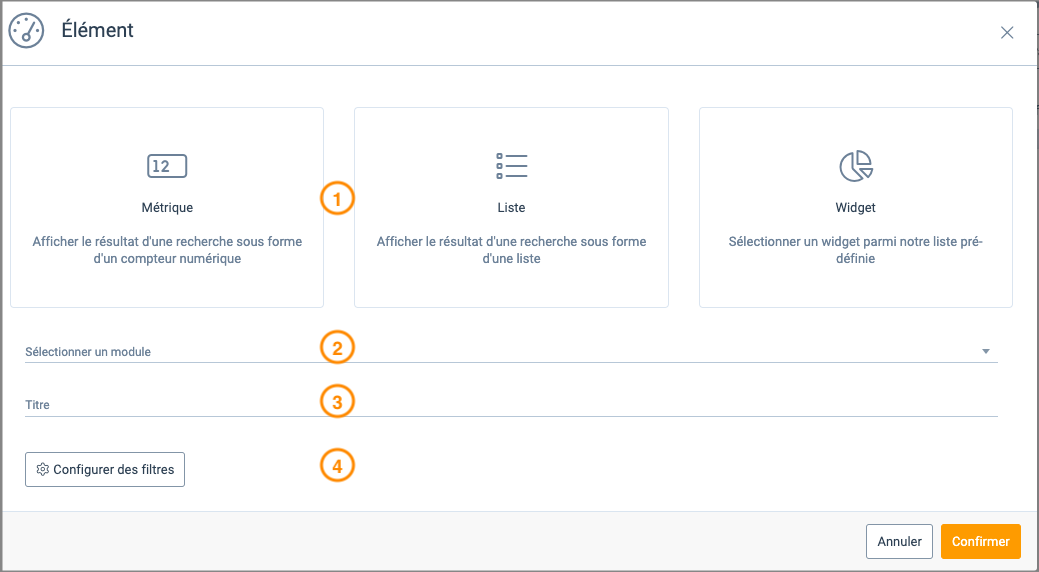Click the Liste bullet list icon

pyautogui.click(x=511, y=166)
